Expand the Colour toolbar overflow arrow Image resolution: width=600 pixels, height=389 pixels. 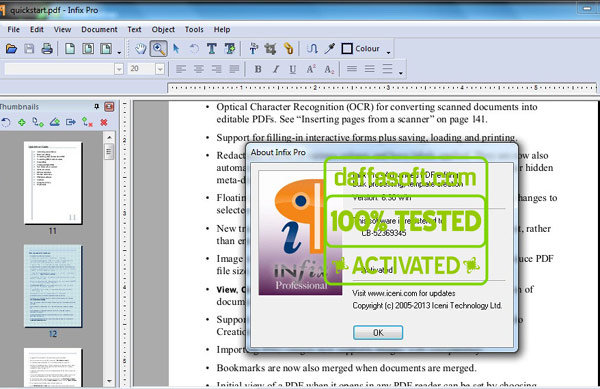click(389, 52)
